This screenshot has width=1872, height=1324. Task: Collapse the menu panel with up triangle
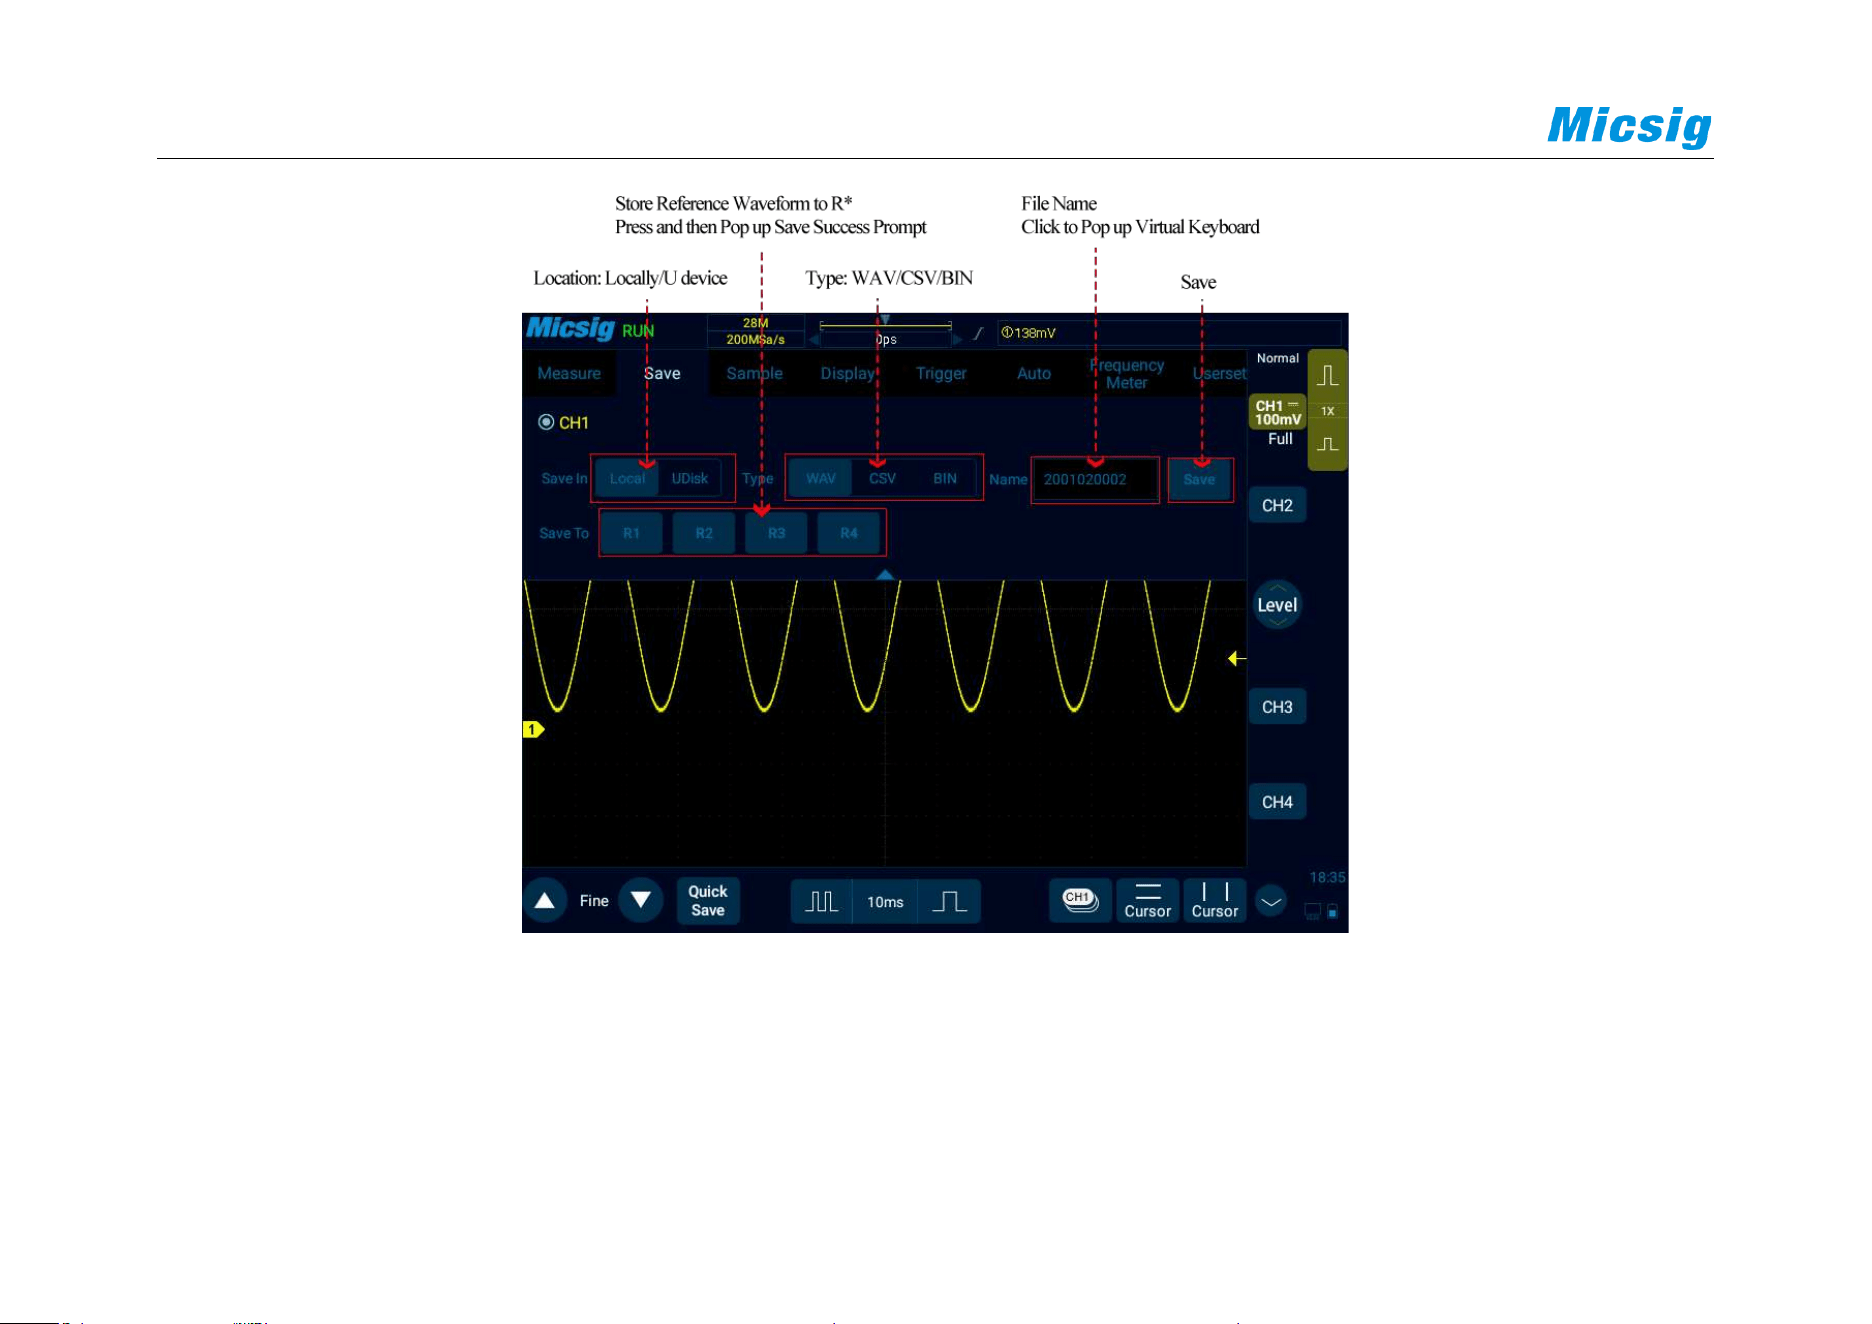coord(885,574)
